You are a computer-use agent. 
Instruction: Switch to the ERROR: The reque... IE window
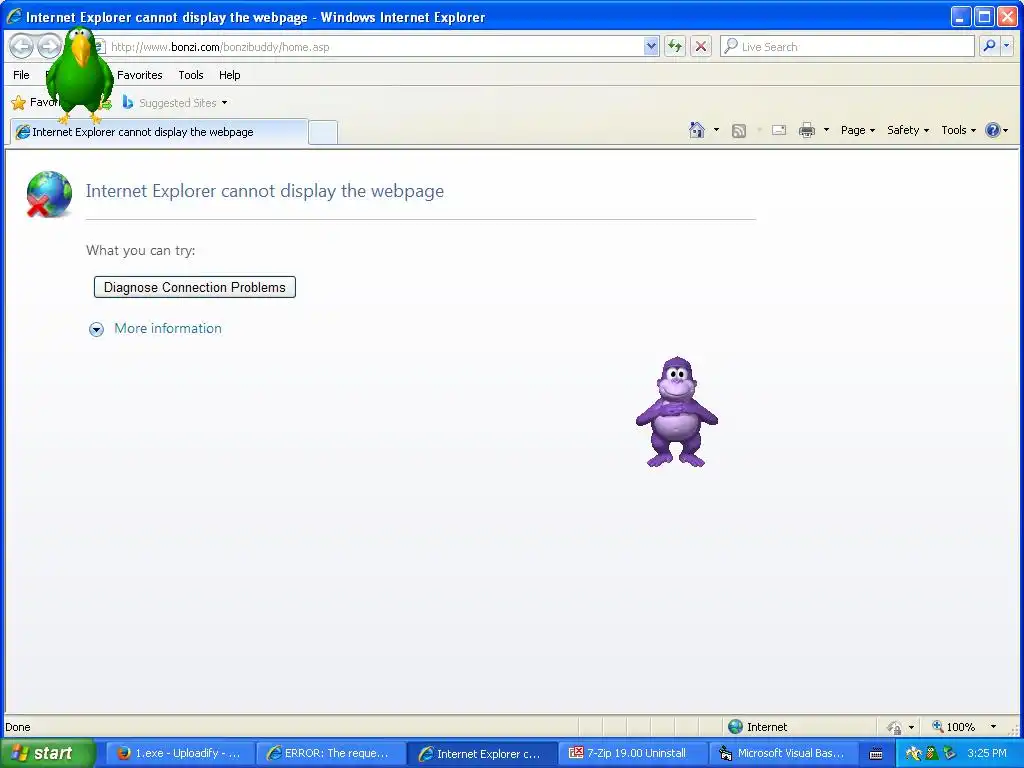click(x=331, y=753)
